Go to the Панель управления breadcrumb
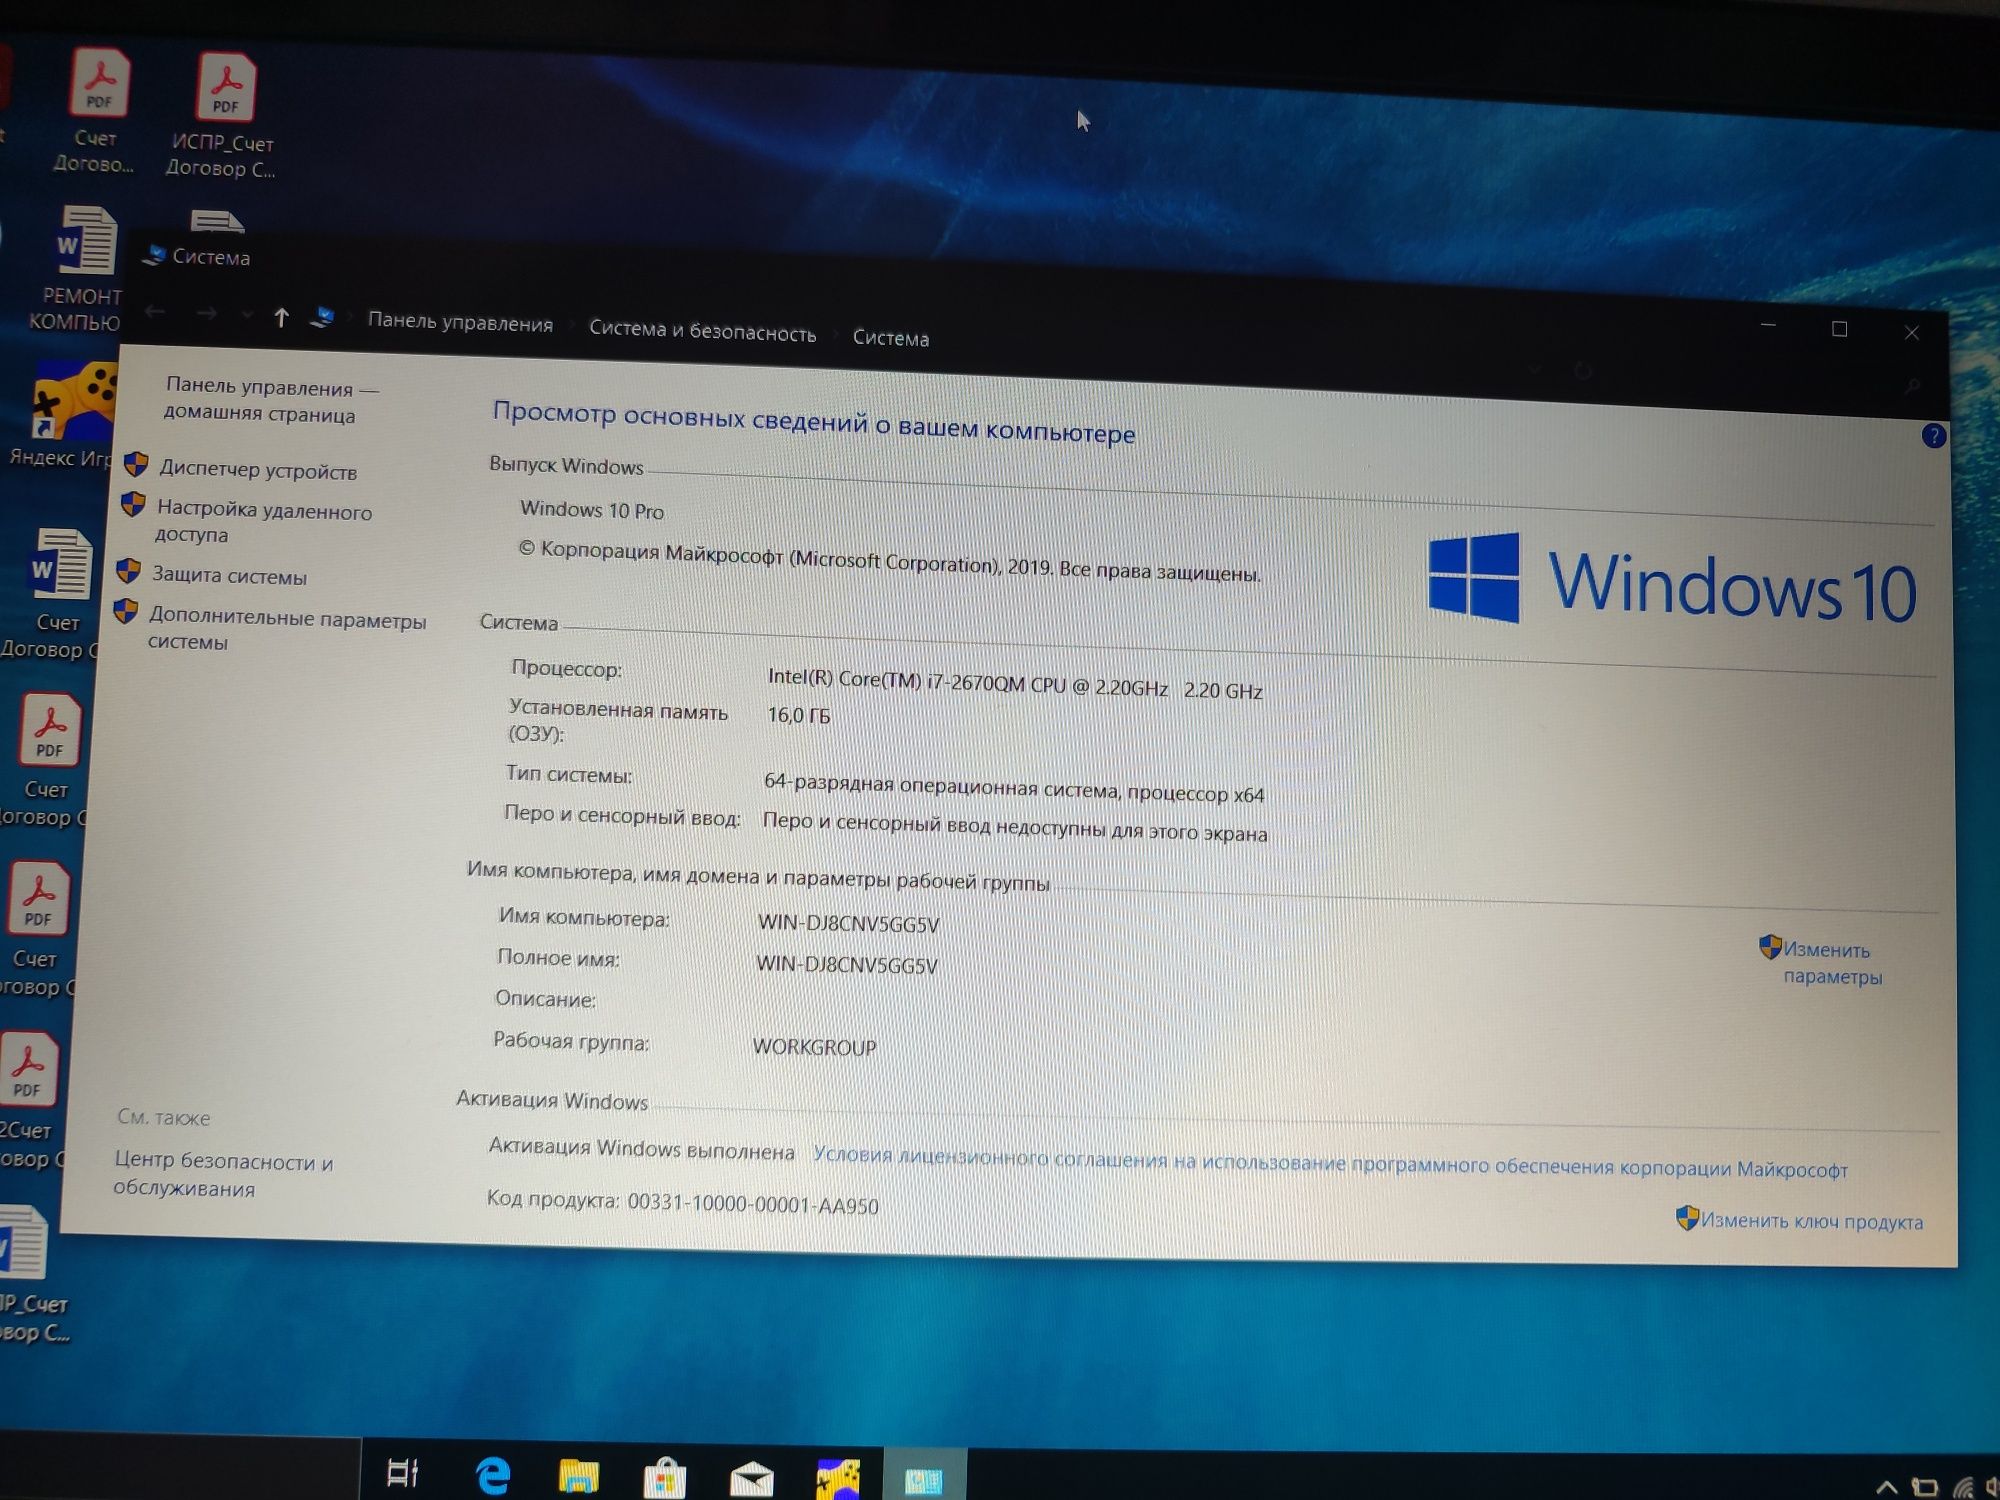2000x1500 pixels. pyautogui.click(x=460, y=322)
